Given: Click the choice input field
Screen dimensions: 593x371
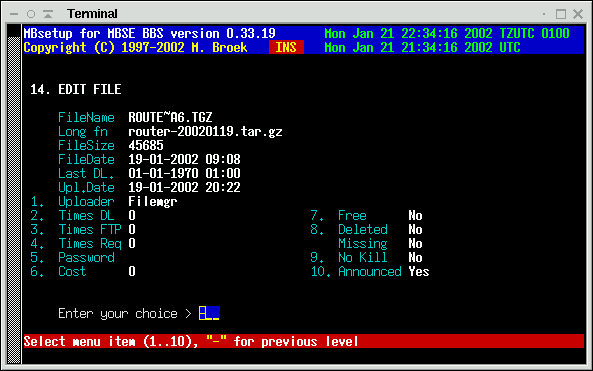Looking at the screenshot, I should (209, 313).
